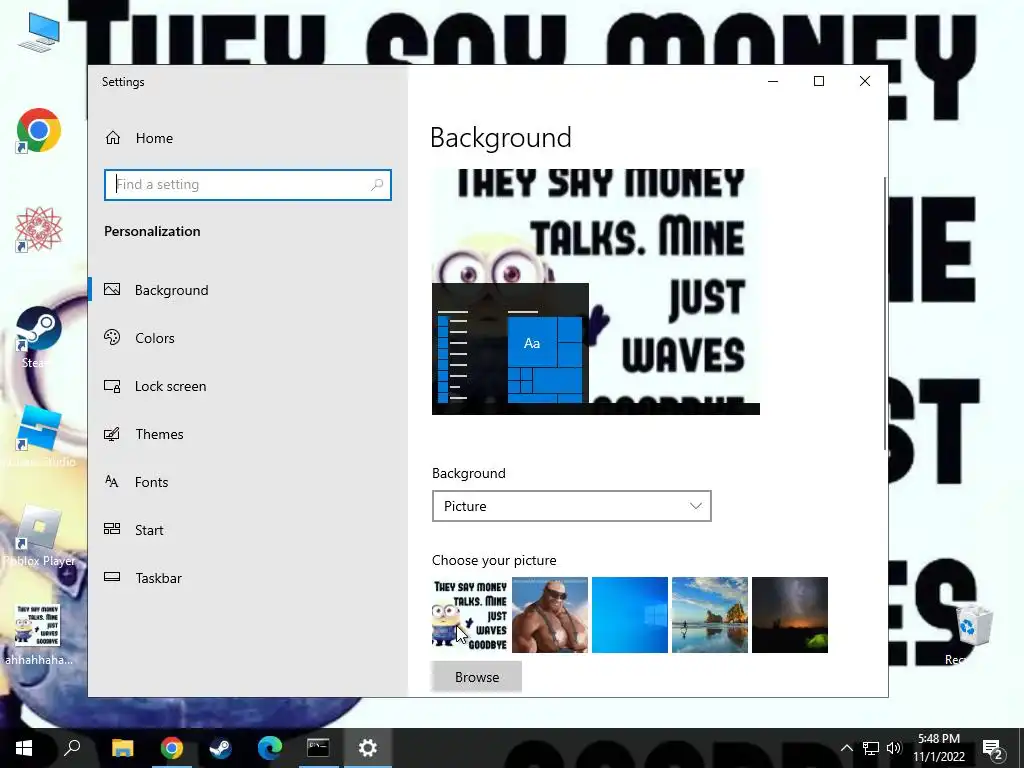Screen dimensions: 1024x768
Task: Click the Colors palette icon
Action: pyautogui.click(x=112, y=337)
